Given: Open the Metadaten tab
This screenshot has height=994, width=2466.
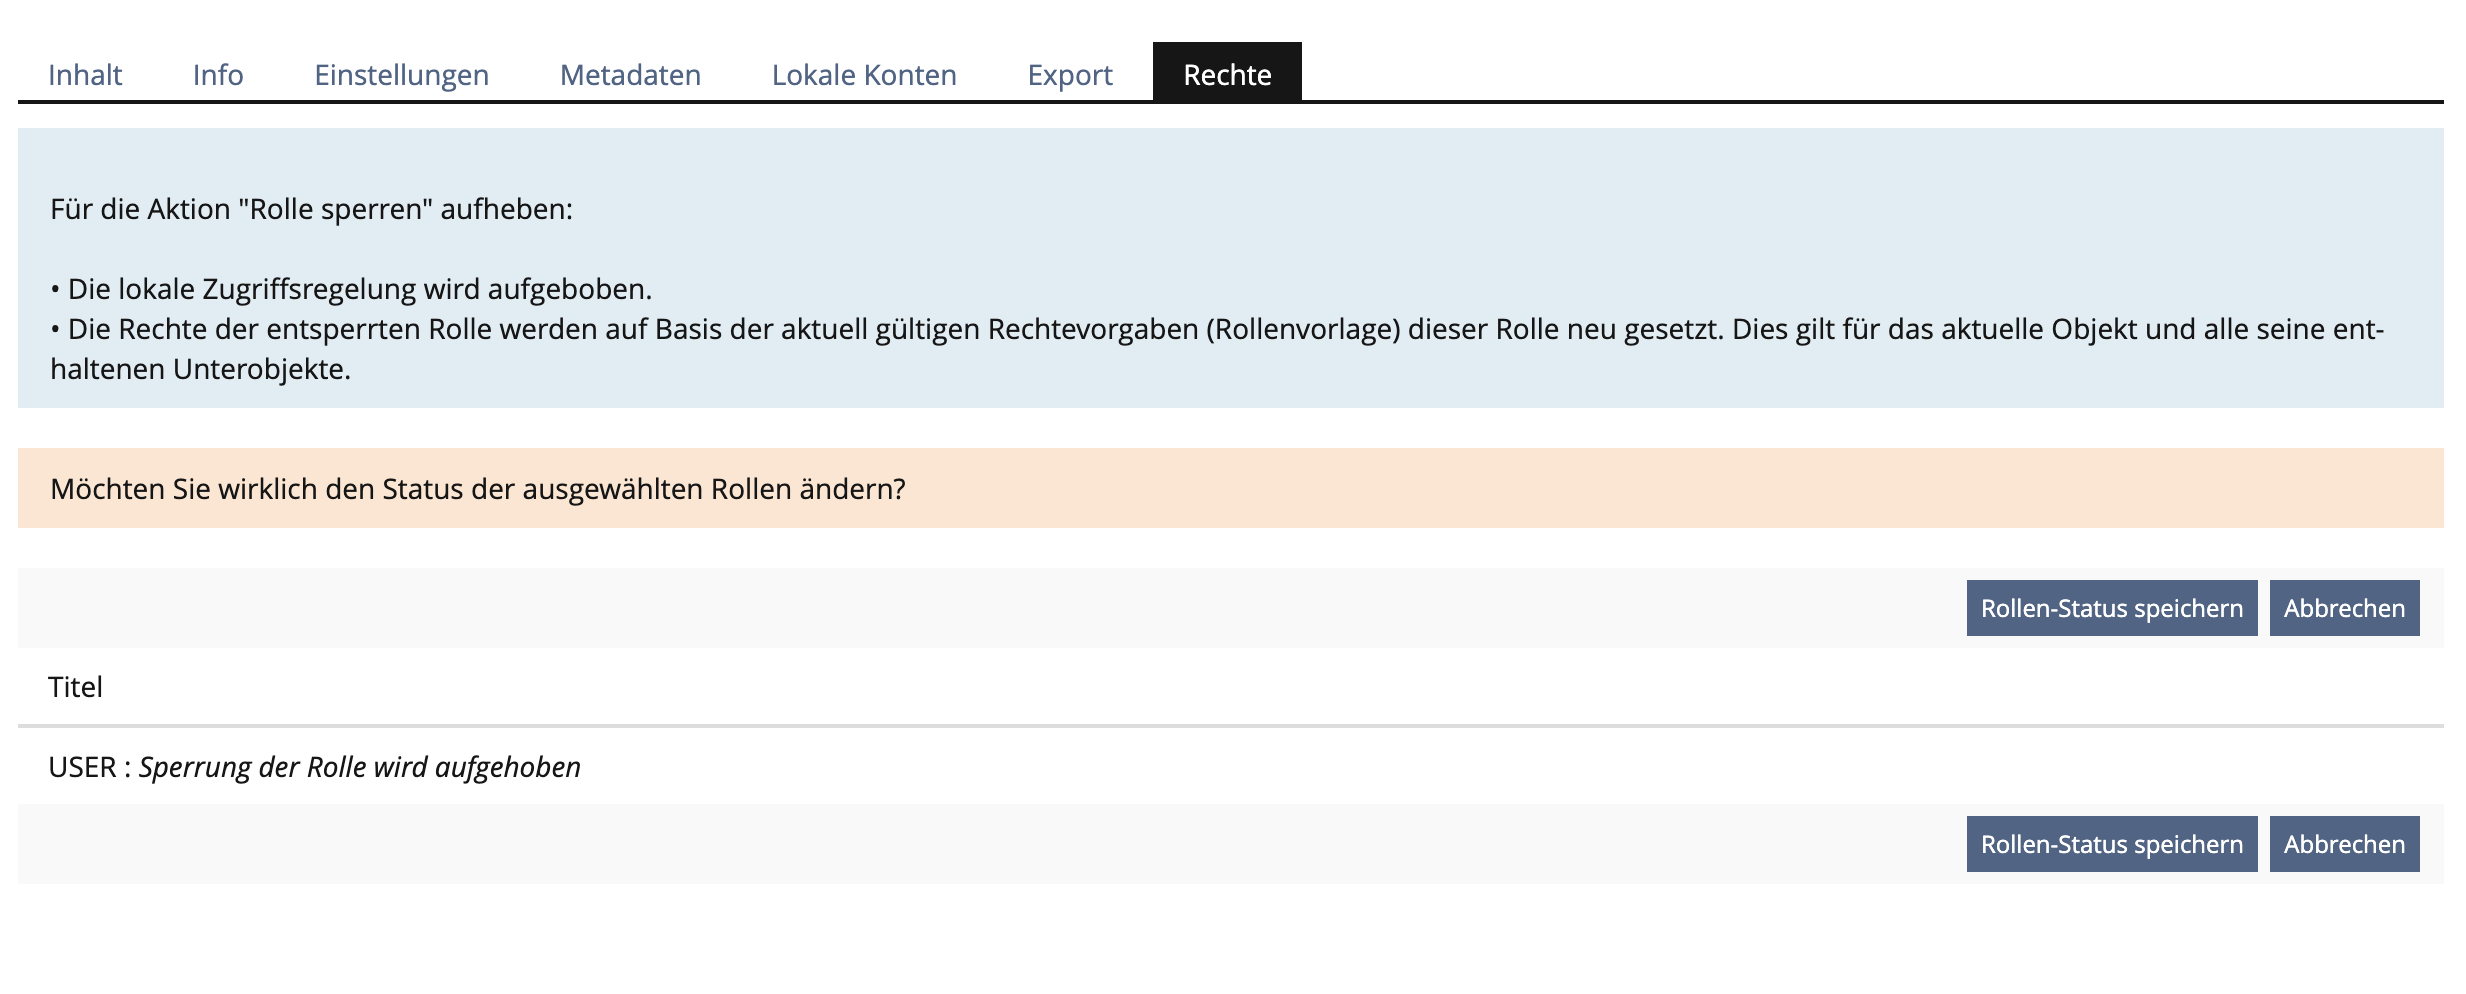Looking at the screenshot, I should coord(630,74).
